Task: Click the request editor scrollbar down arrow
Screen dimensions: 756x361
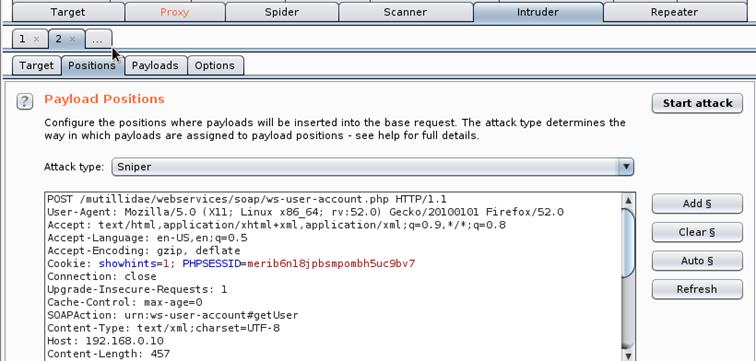Action: (628, 355)
